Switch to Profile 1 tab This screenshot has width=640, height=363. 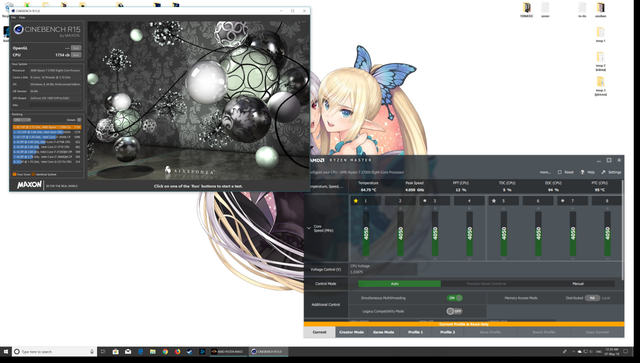point(416,332)
